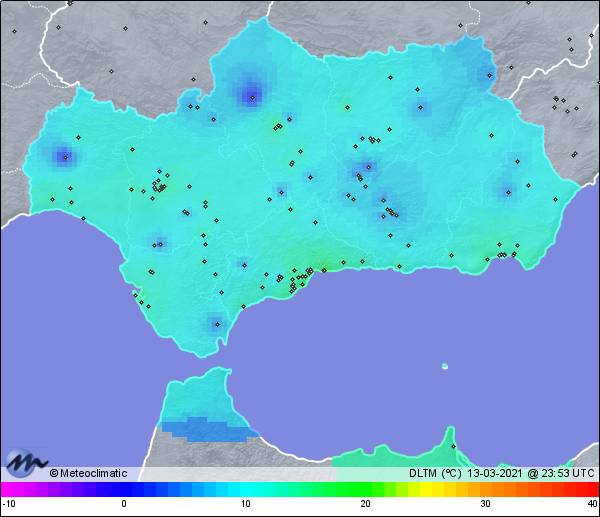Click the blue cold spot in western Huelva area
The height and width of the screenshot is (517, 600).
point(65,156)
